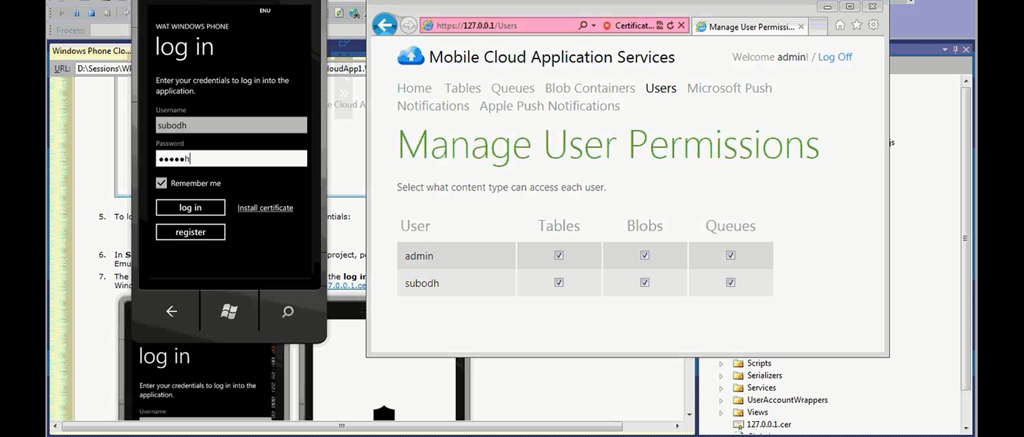
Task: Open Apple Push Notifications page
Action: click(x=550, y=106)
